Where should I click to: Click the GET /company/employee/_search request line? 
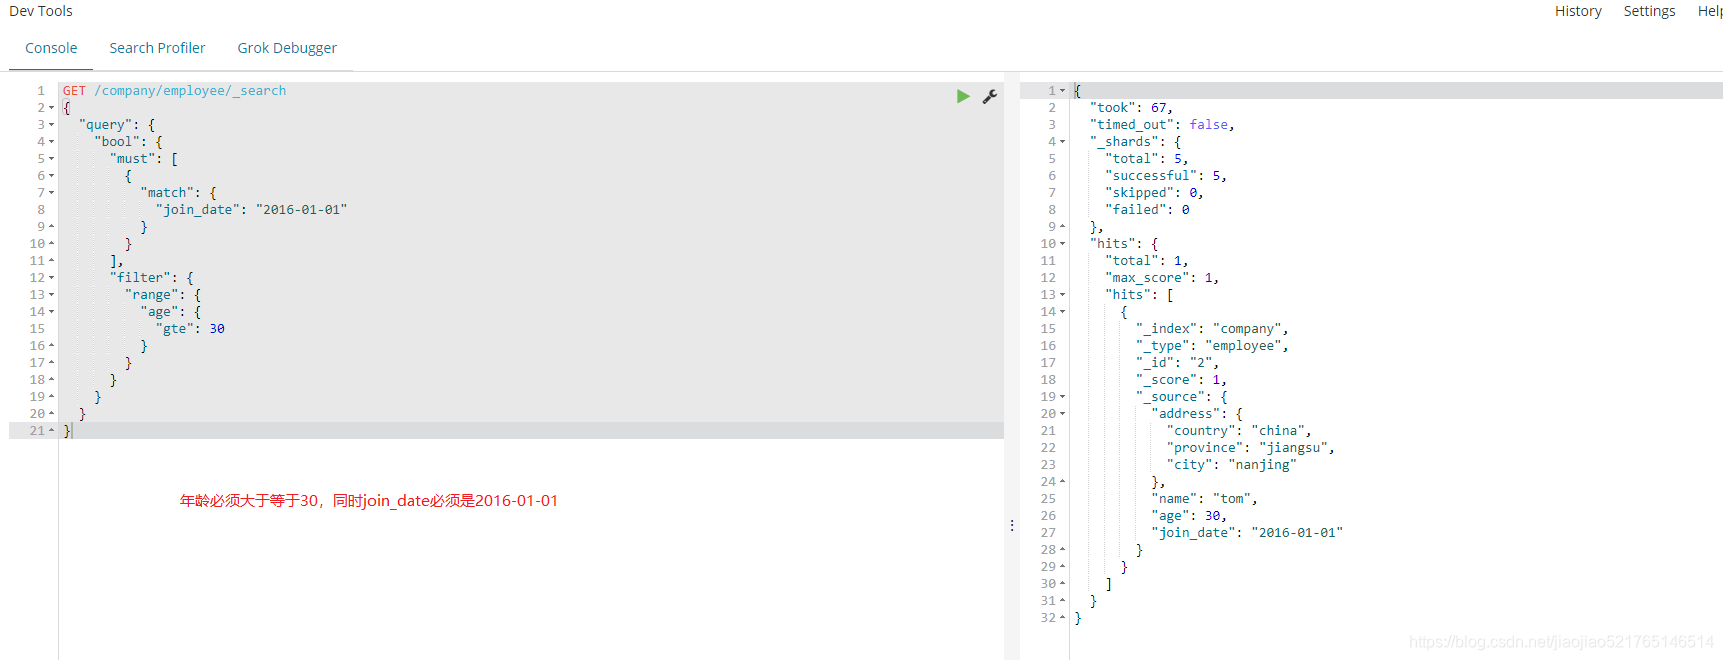tap(174, 91)
